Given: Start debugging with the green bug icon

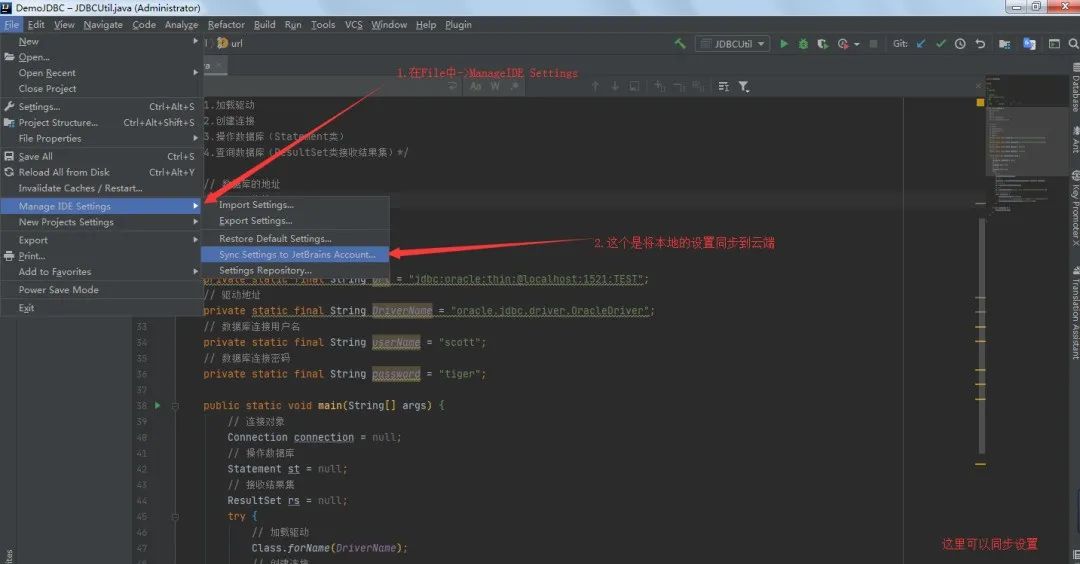Looking at the screenshot, I should [x=803, y=43].
